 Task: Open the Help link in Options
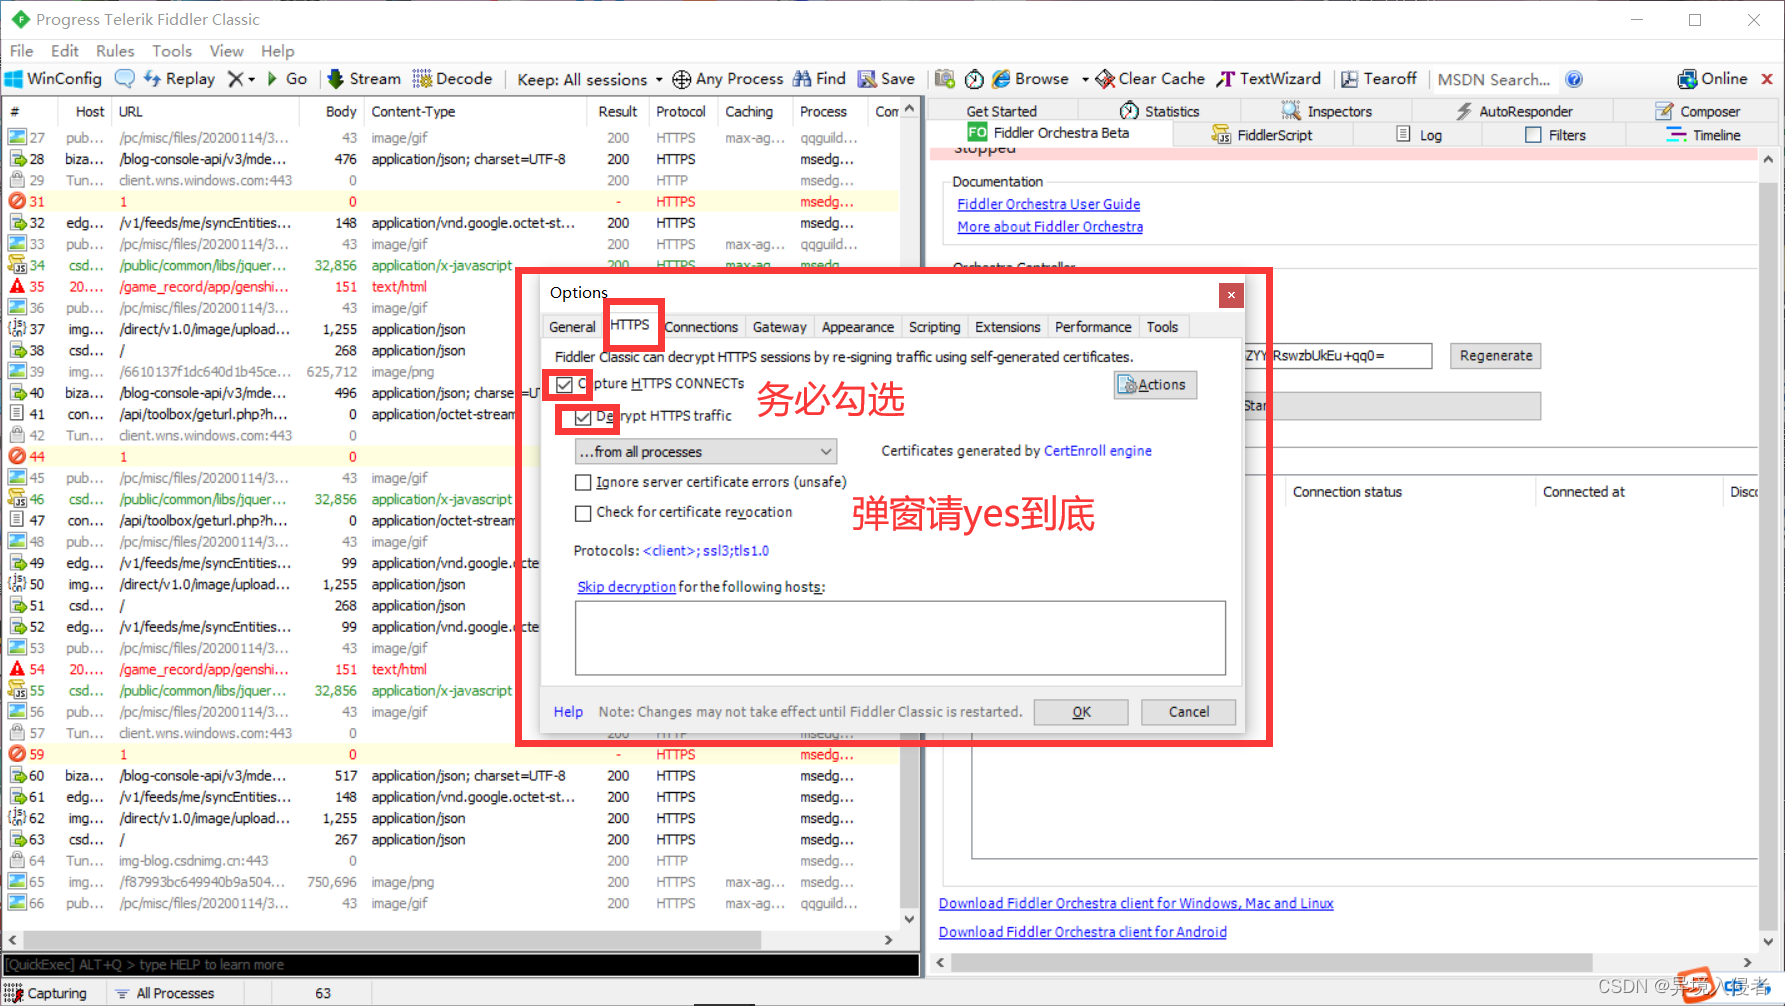(568, 712)
